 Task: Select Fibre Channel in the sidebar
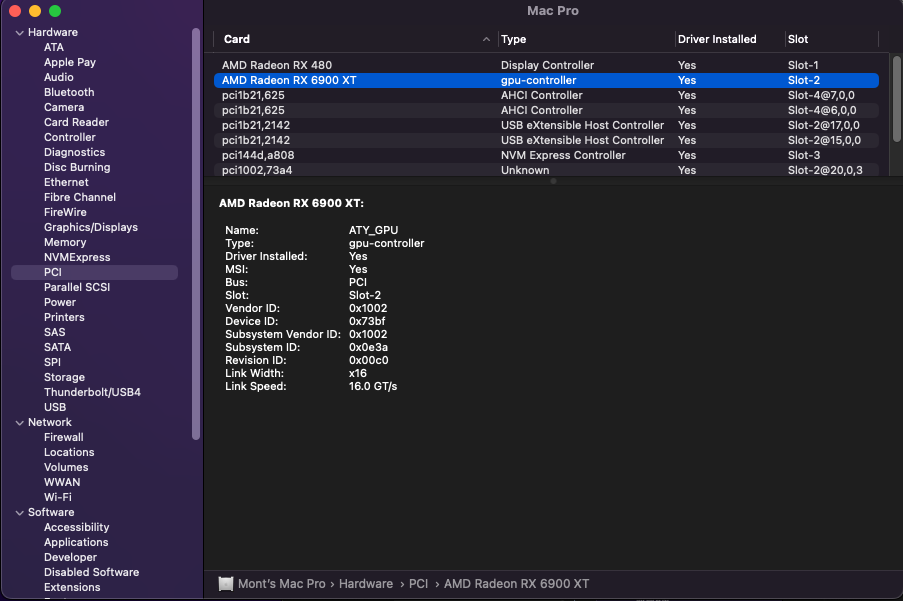coord(80,197)
